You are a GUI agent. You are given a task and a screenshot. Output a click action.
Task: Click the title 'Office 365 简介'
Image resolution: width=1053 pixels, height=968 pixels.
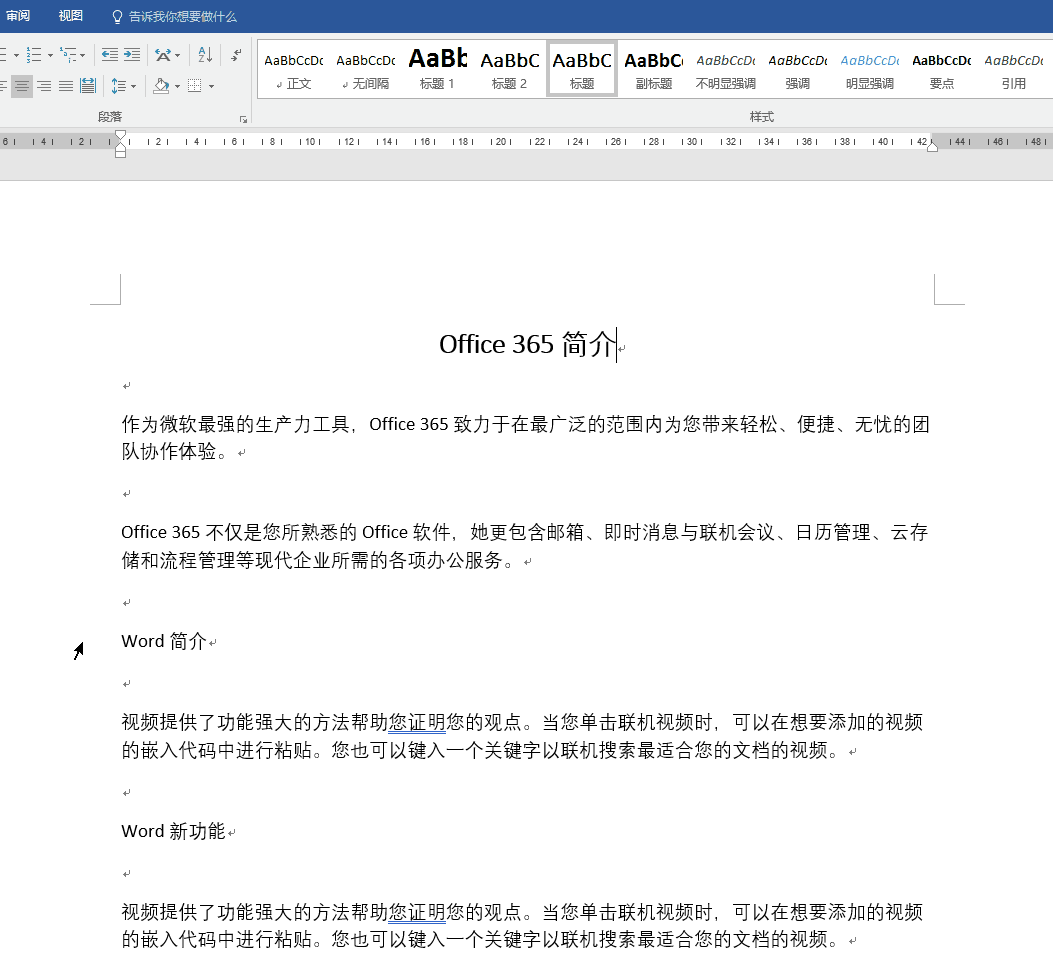527,344
